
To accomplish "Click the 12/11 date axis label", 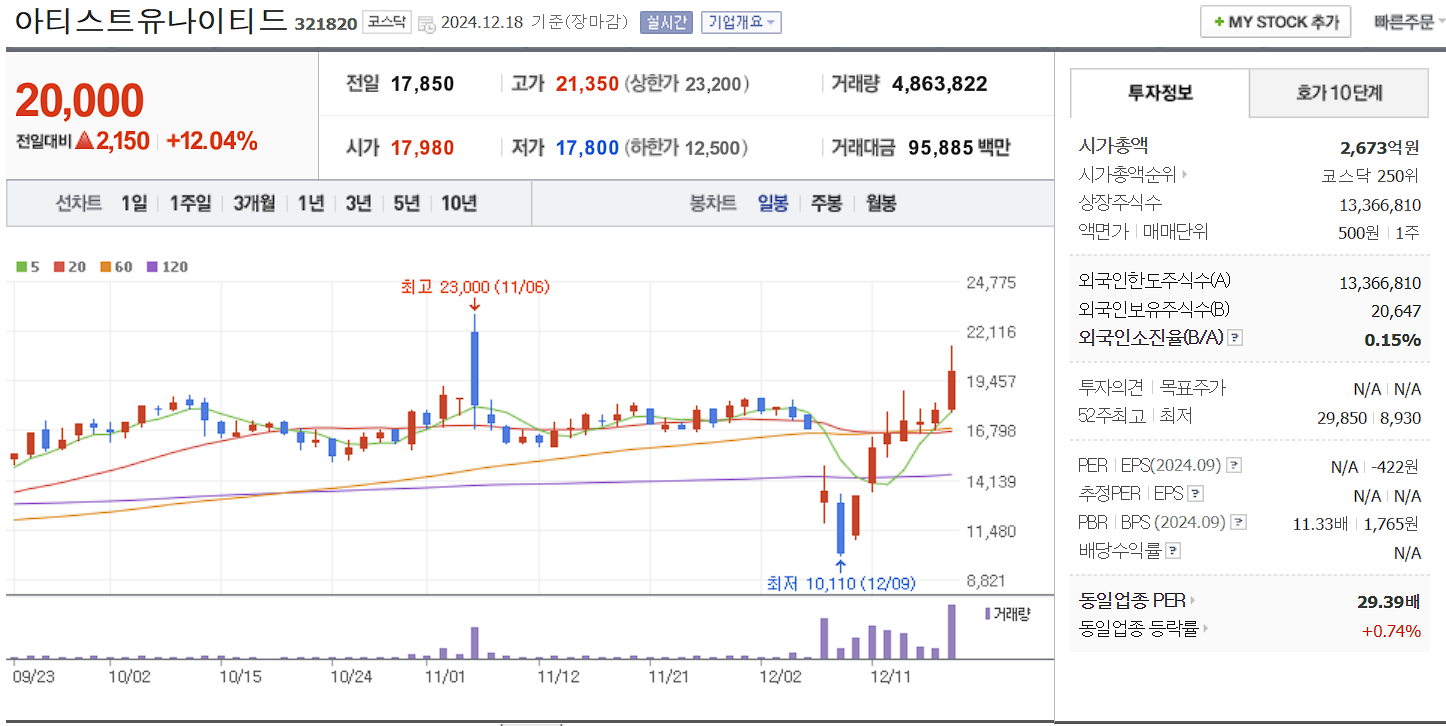I will (x=891, y=676).
